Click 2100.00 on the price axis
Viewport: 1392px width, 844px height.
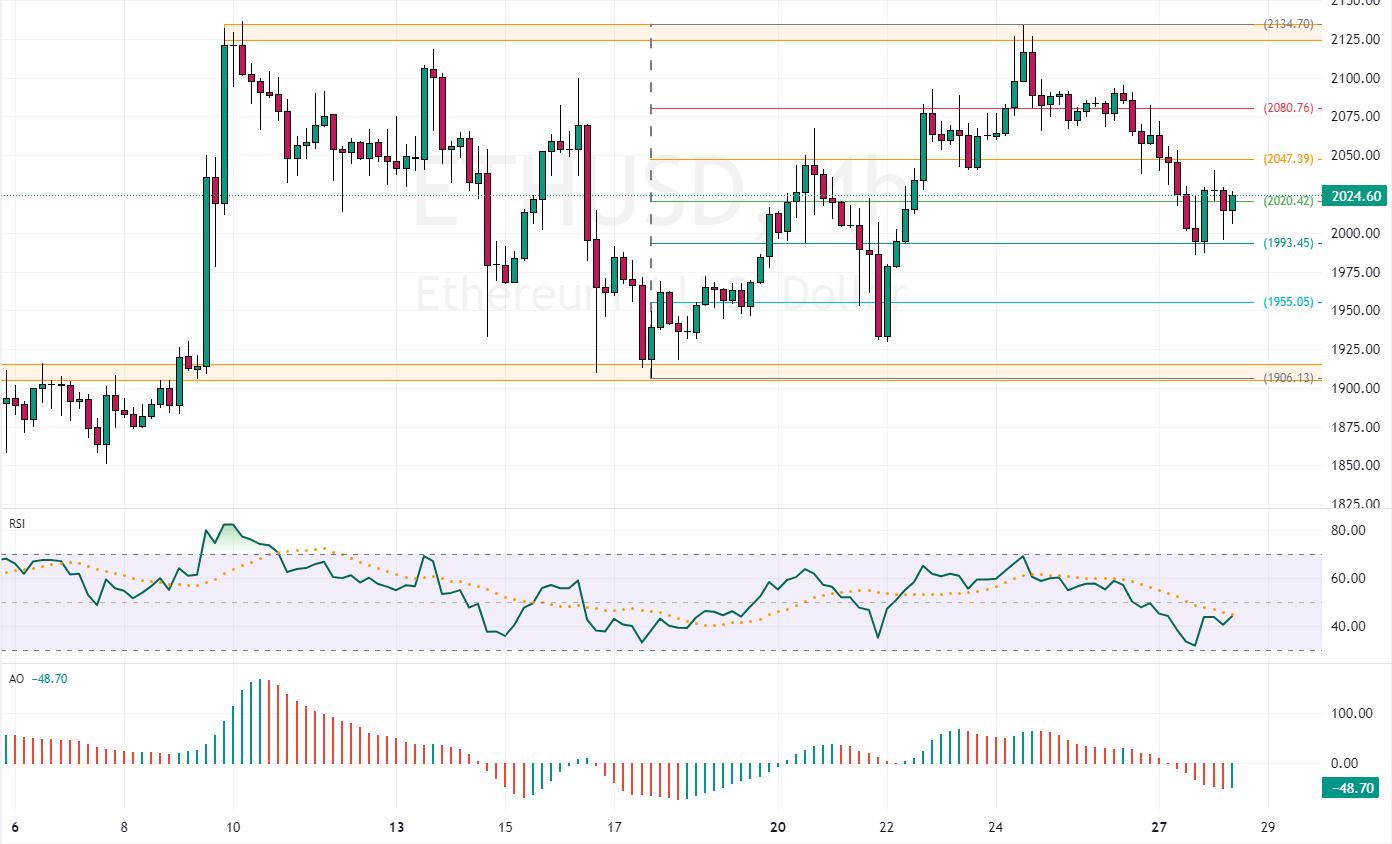pyautogui.click(x=1355, y=78)
